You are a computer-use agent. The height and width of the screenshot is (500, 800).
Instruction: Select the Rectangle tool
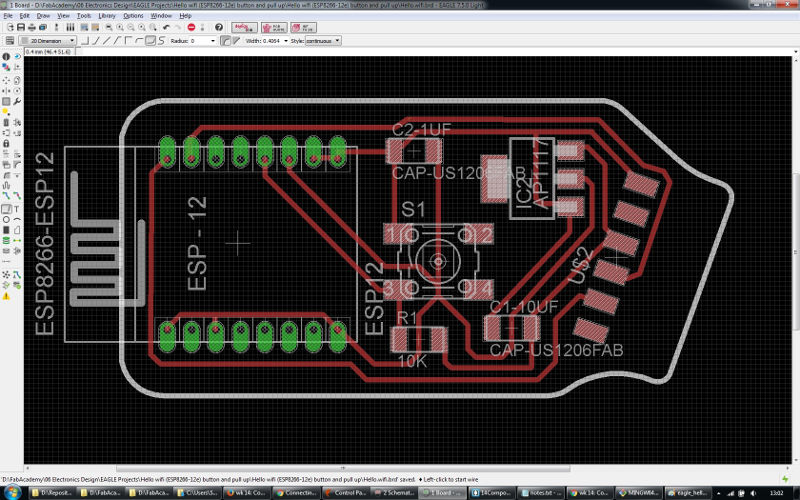tap(6, 230)
